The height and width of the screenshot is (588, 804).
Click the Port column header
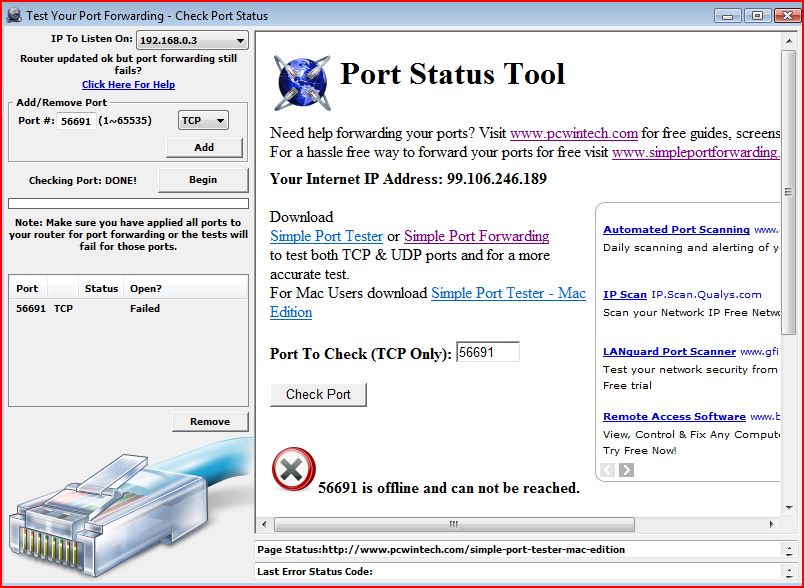(29, 289)
